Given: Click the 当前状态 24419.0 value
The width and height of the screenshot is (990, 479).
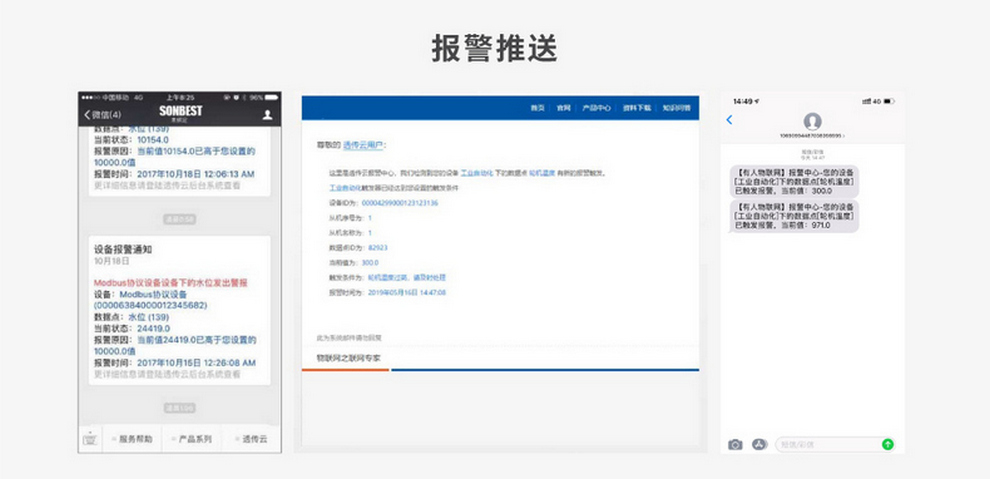Looking at the screenshot, I should coord(152,328).
